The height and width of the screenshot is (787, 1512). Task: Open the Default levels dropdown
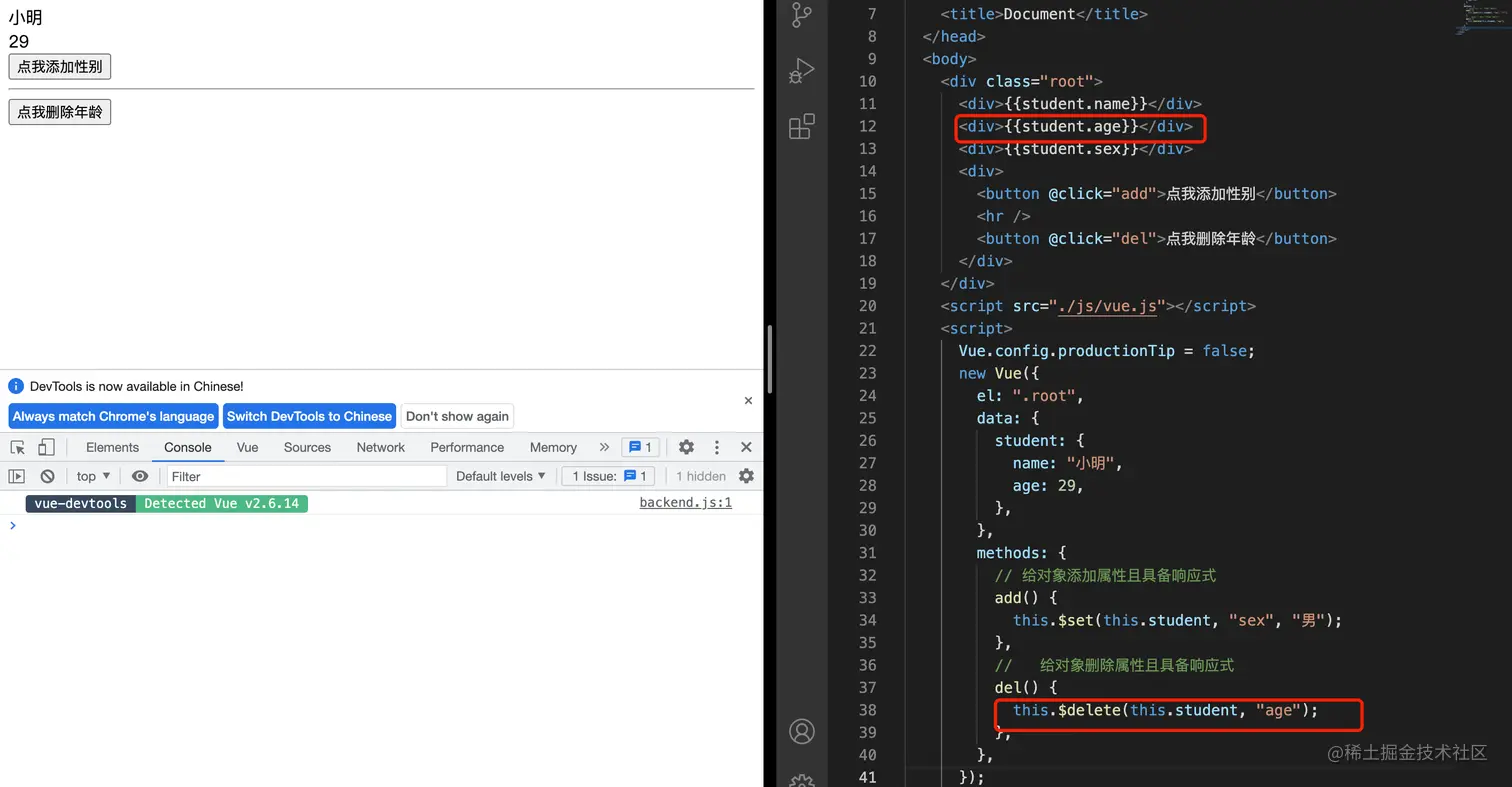pyautogui.click(x=501, y=476)
